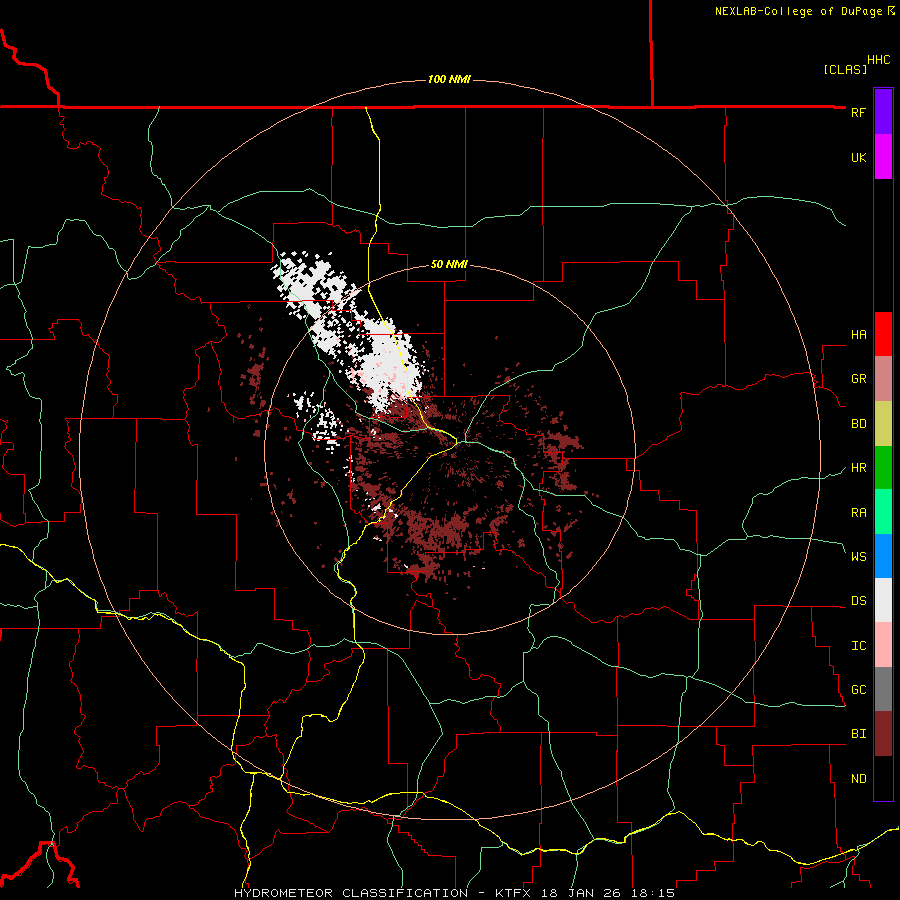Select the DS white legend swatch

tap(883, 600)
